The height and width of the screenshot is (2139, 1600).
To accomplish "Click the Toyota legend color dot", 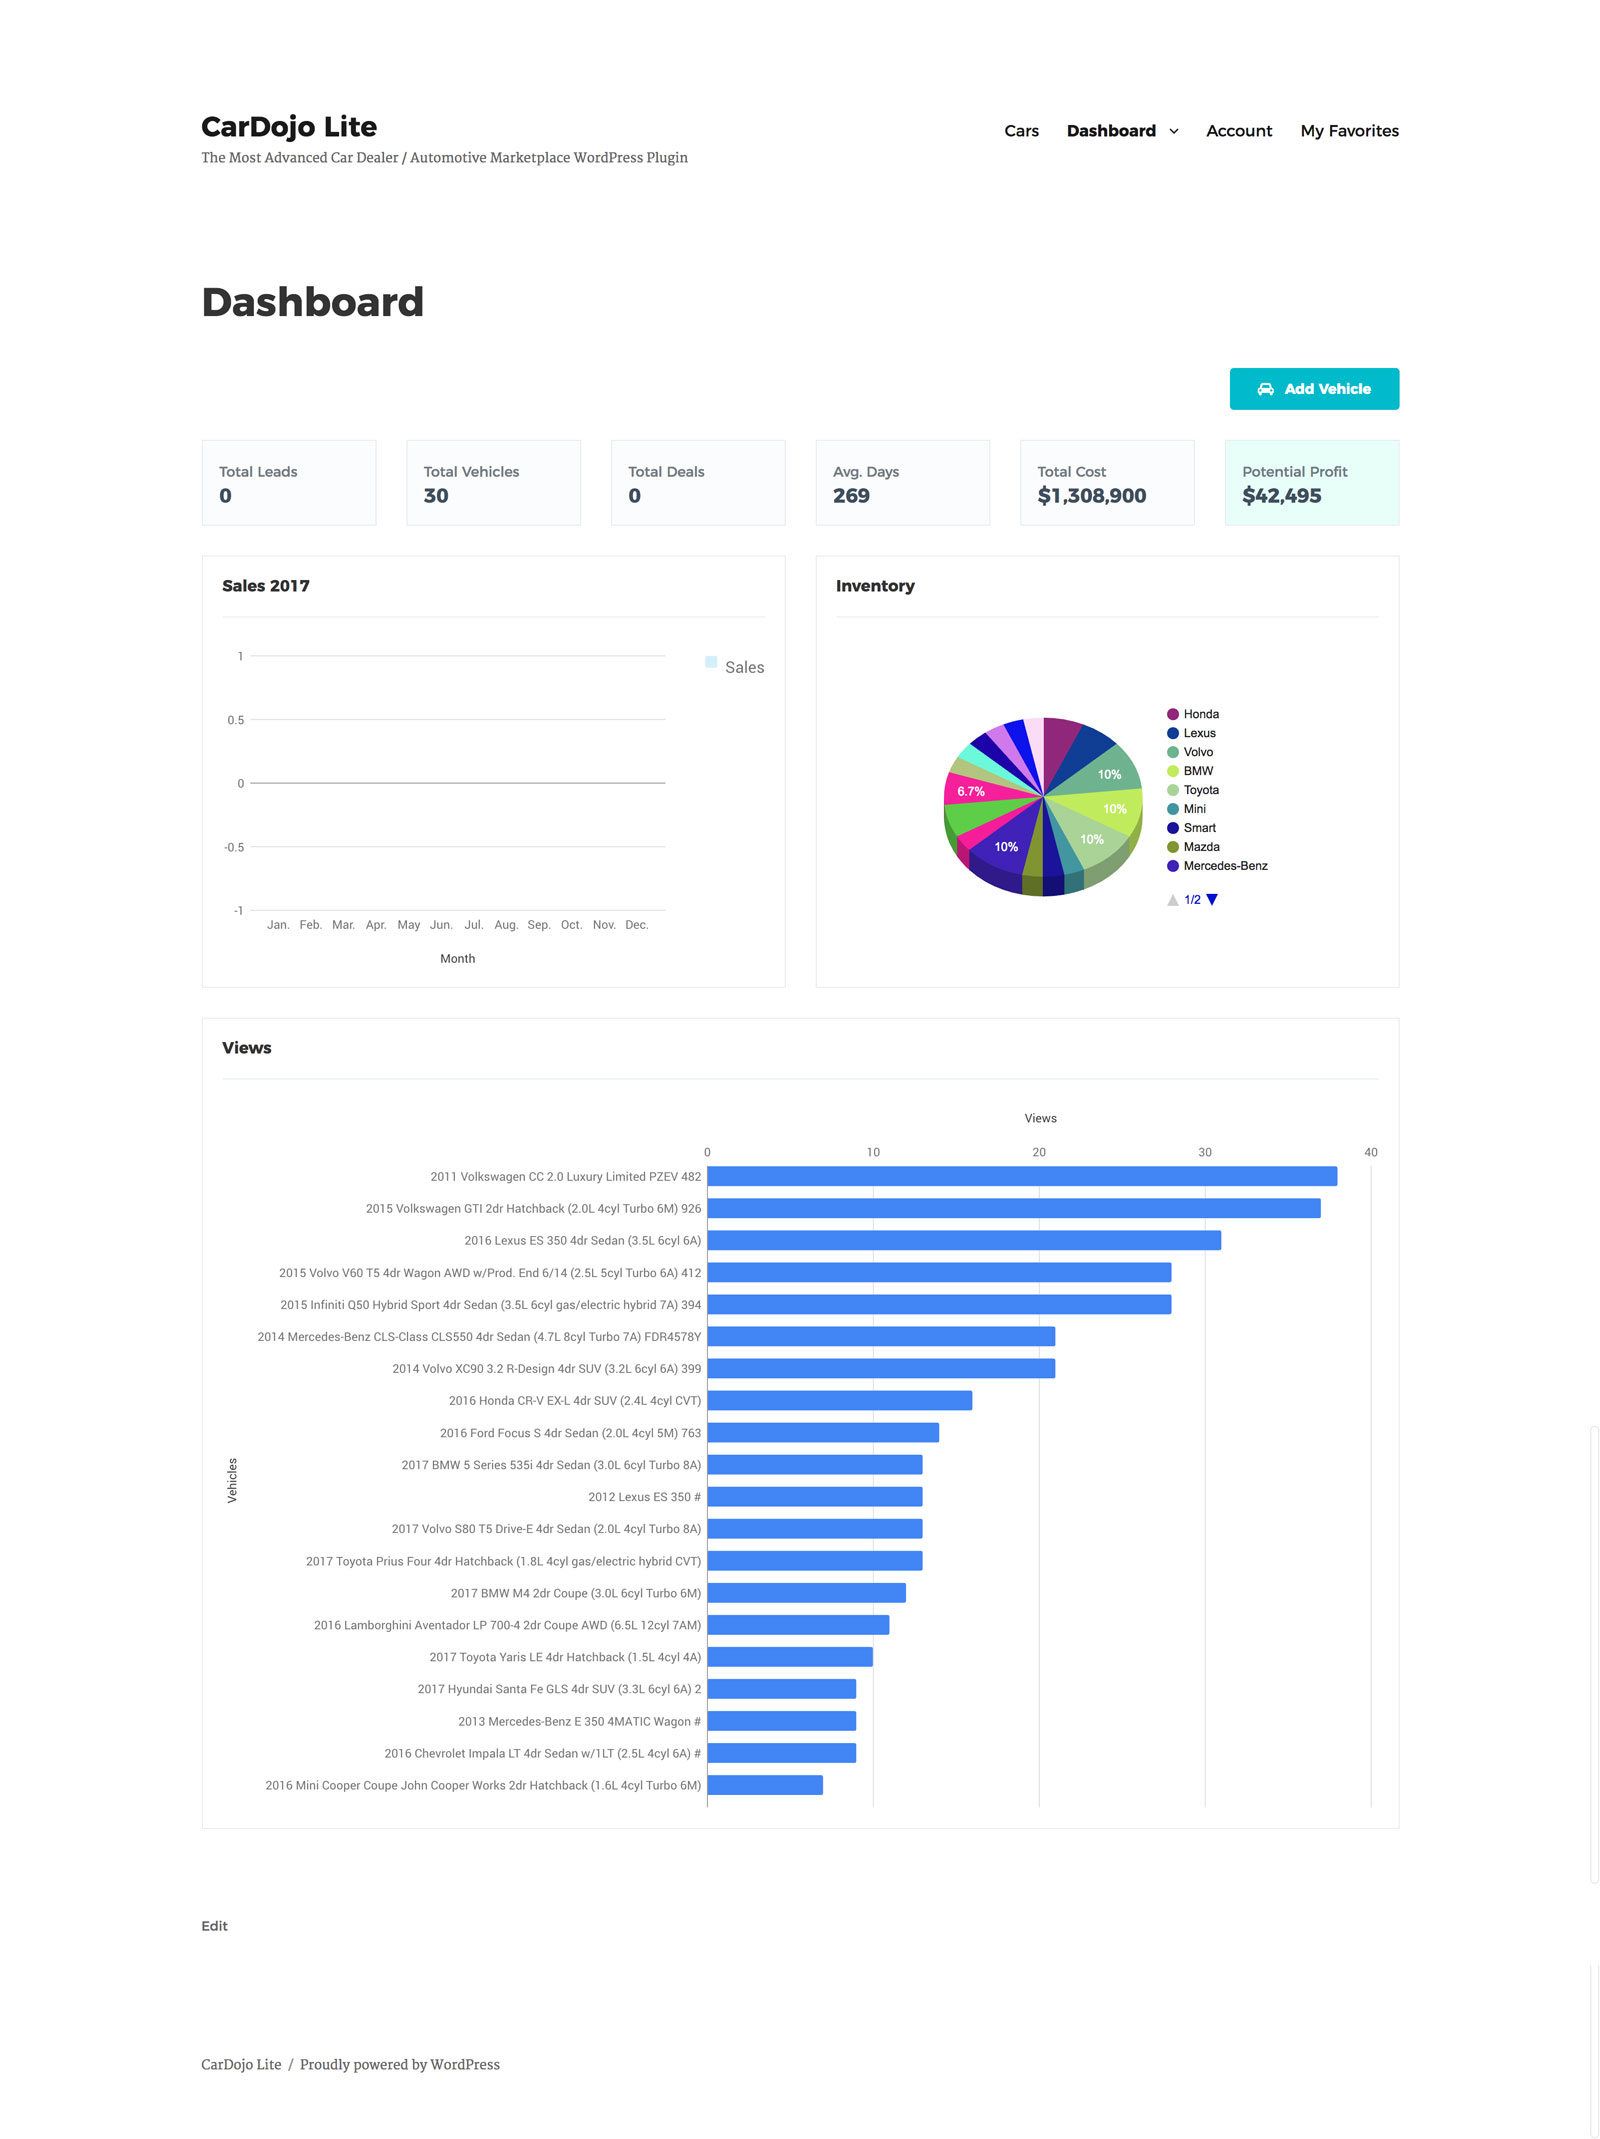I will coord(1173,790).
